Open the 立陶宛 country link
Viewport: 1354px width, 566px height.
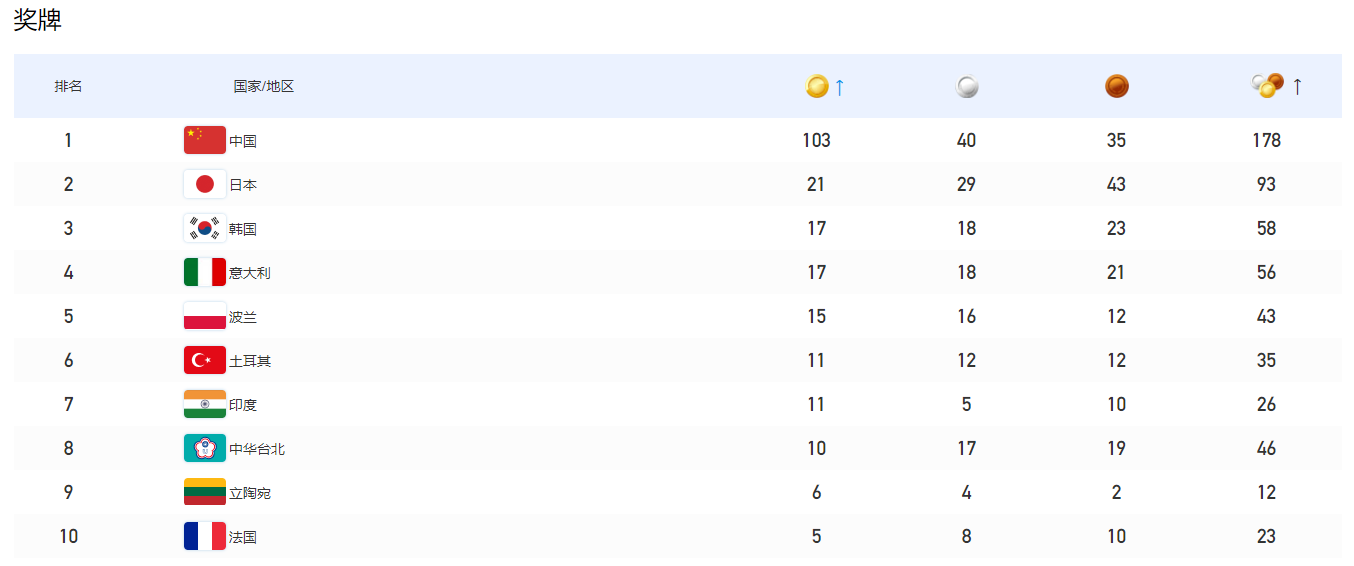click(250, 493)
